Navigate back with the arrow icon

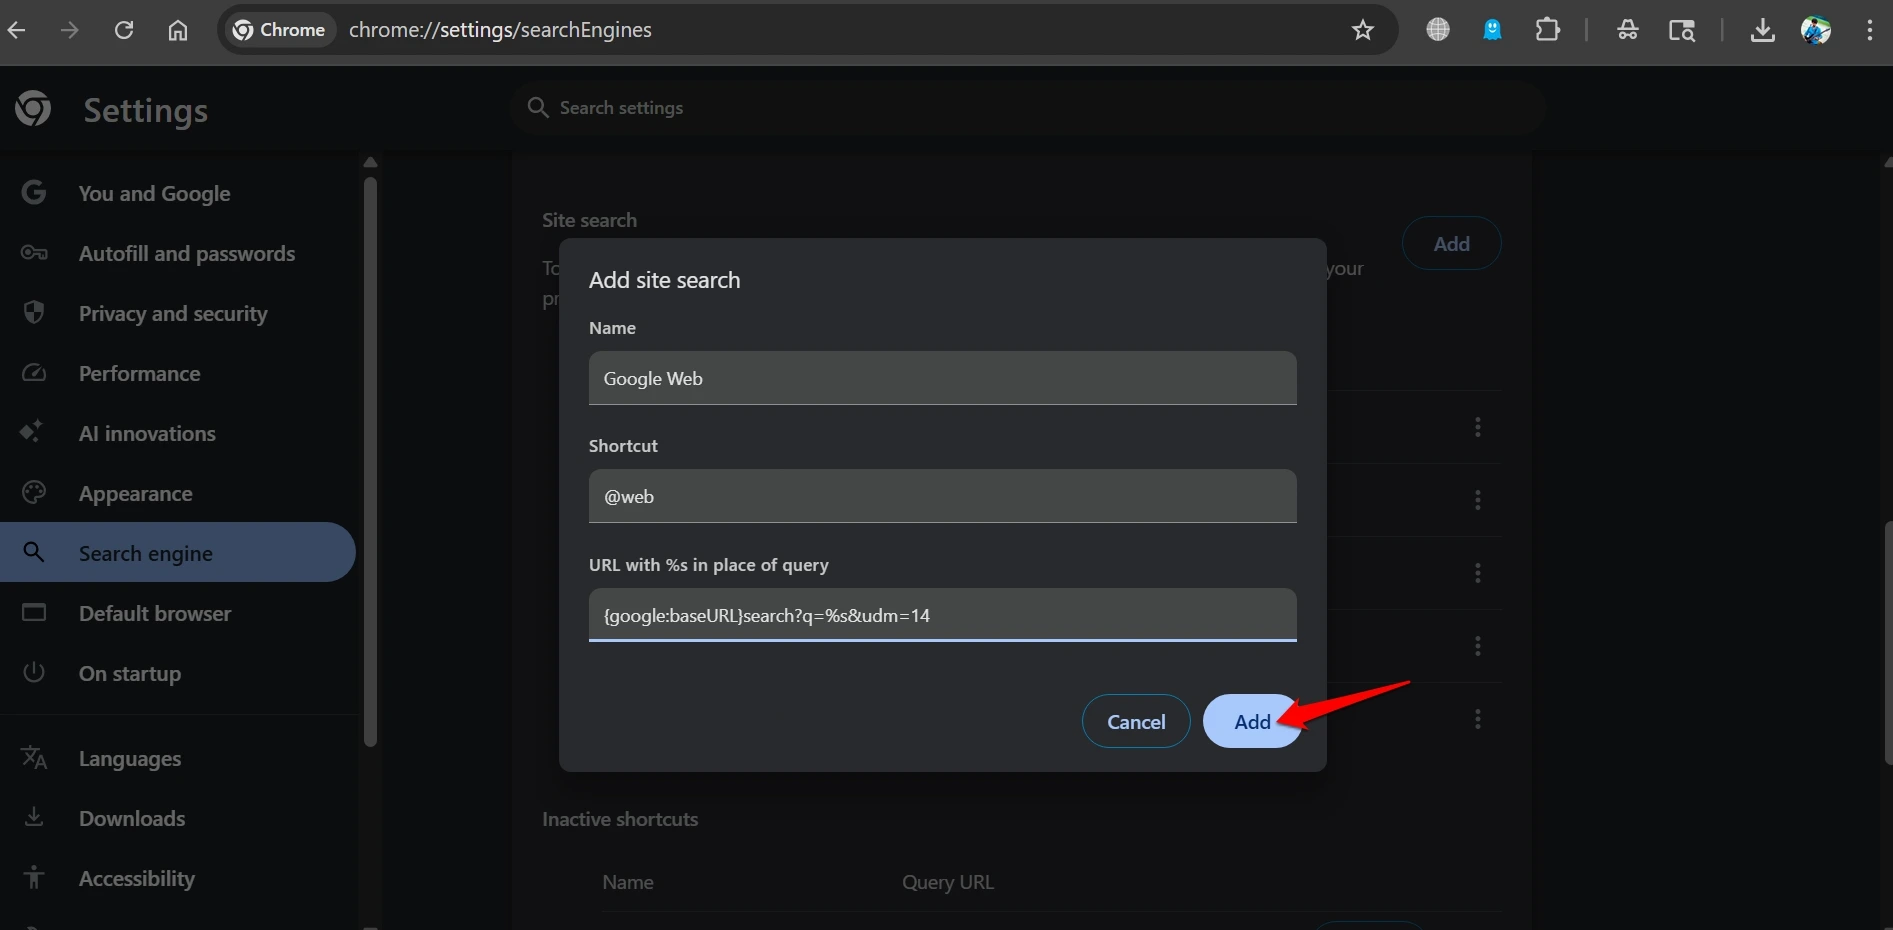pos(16,30)
